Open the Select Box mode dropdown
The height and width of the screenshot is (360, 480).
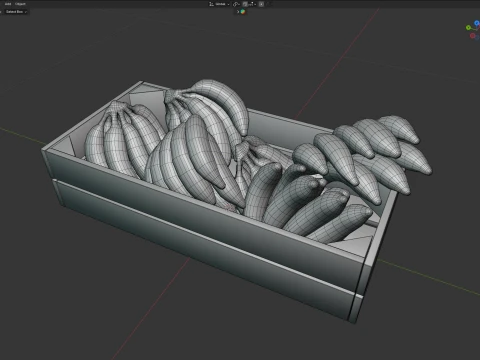tap(16, 12)
